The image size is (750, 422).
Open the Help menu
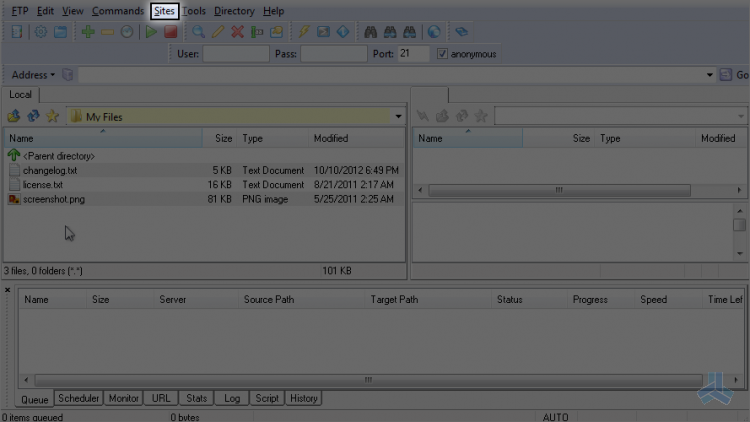click(274, 11)
